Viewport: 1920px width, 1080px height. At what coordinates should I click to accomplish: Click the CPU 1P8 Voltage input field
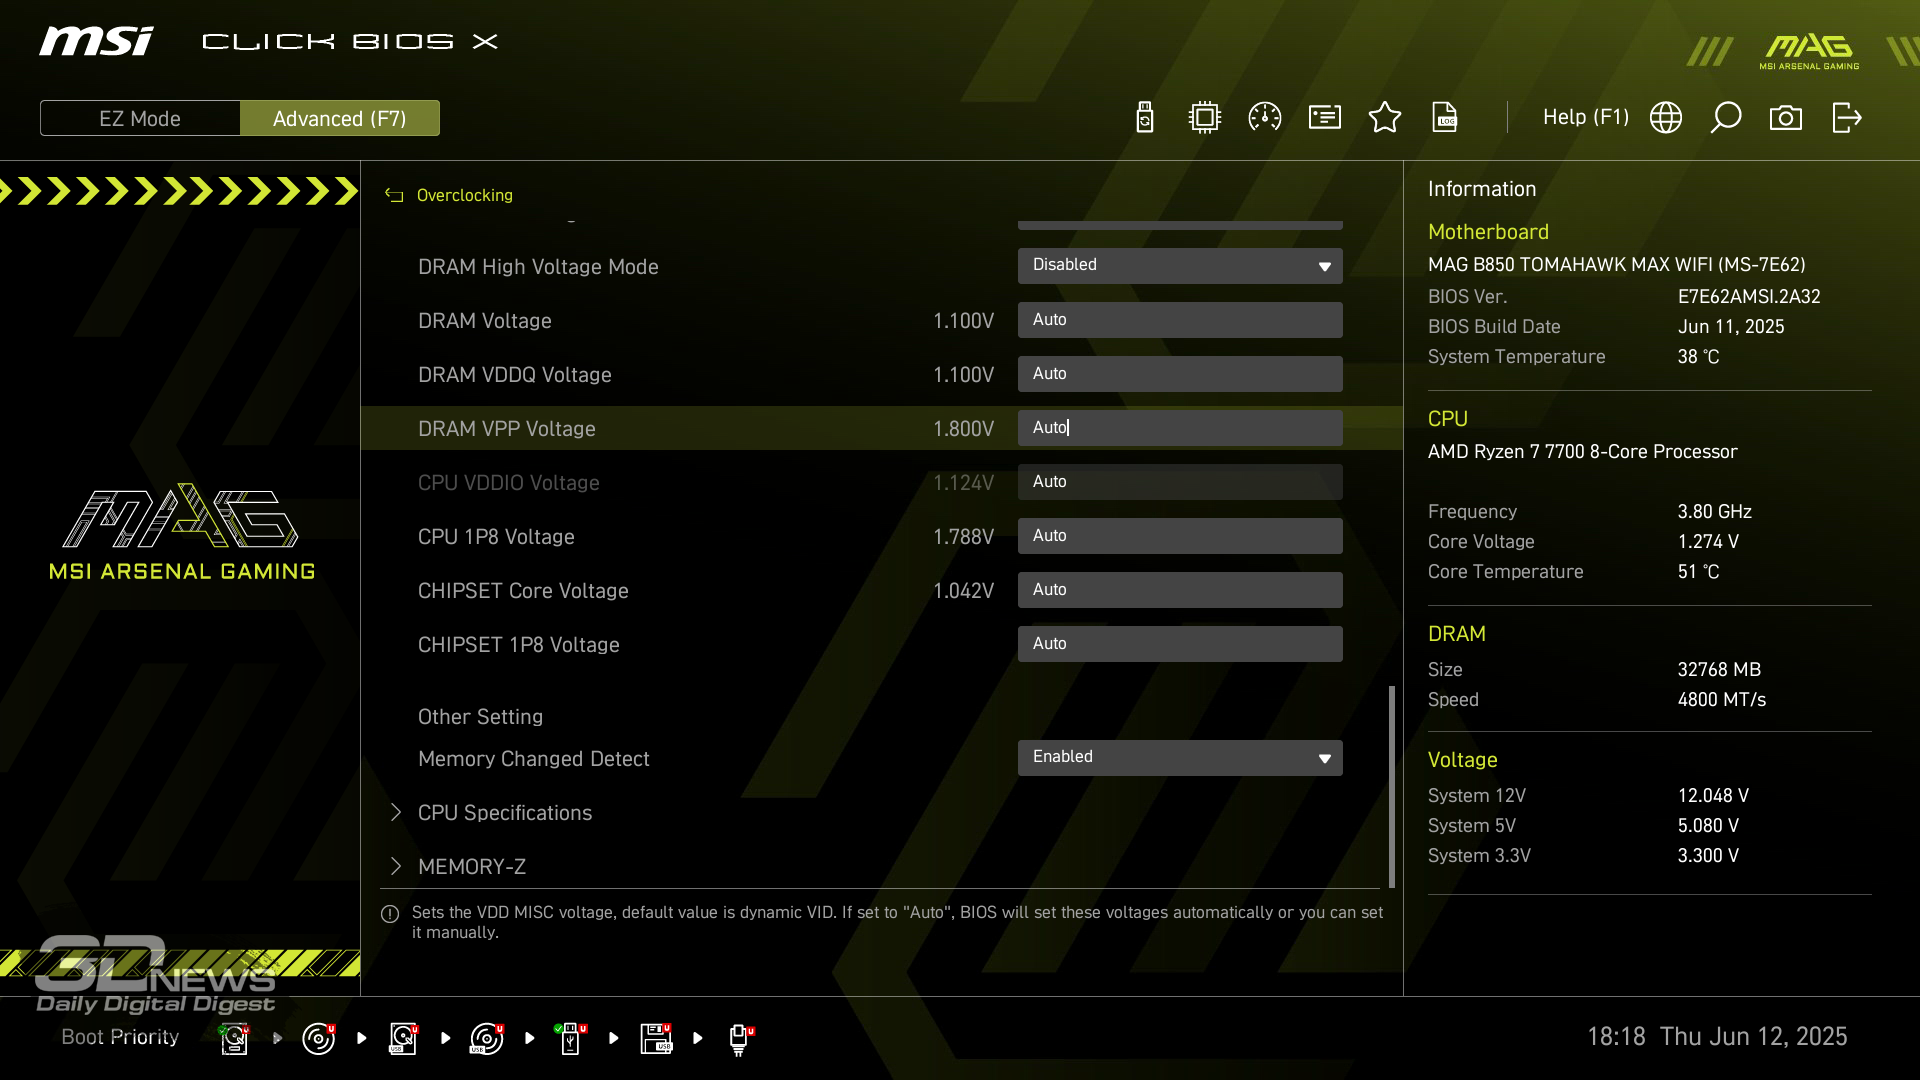click(x=1180, y=536)
